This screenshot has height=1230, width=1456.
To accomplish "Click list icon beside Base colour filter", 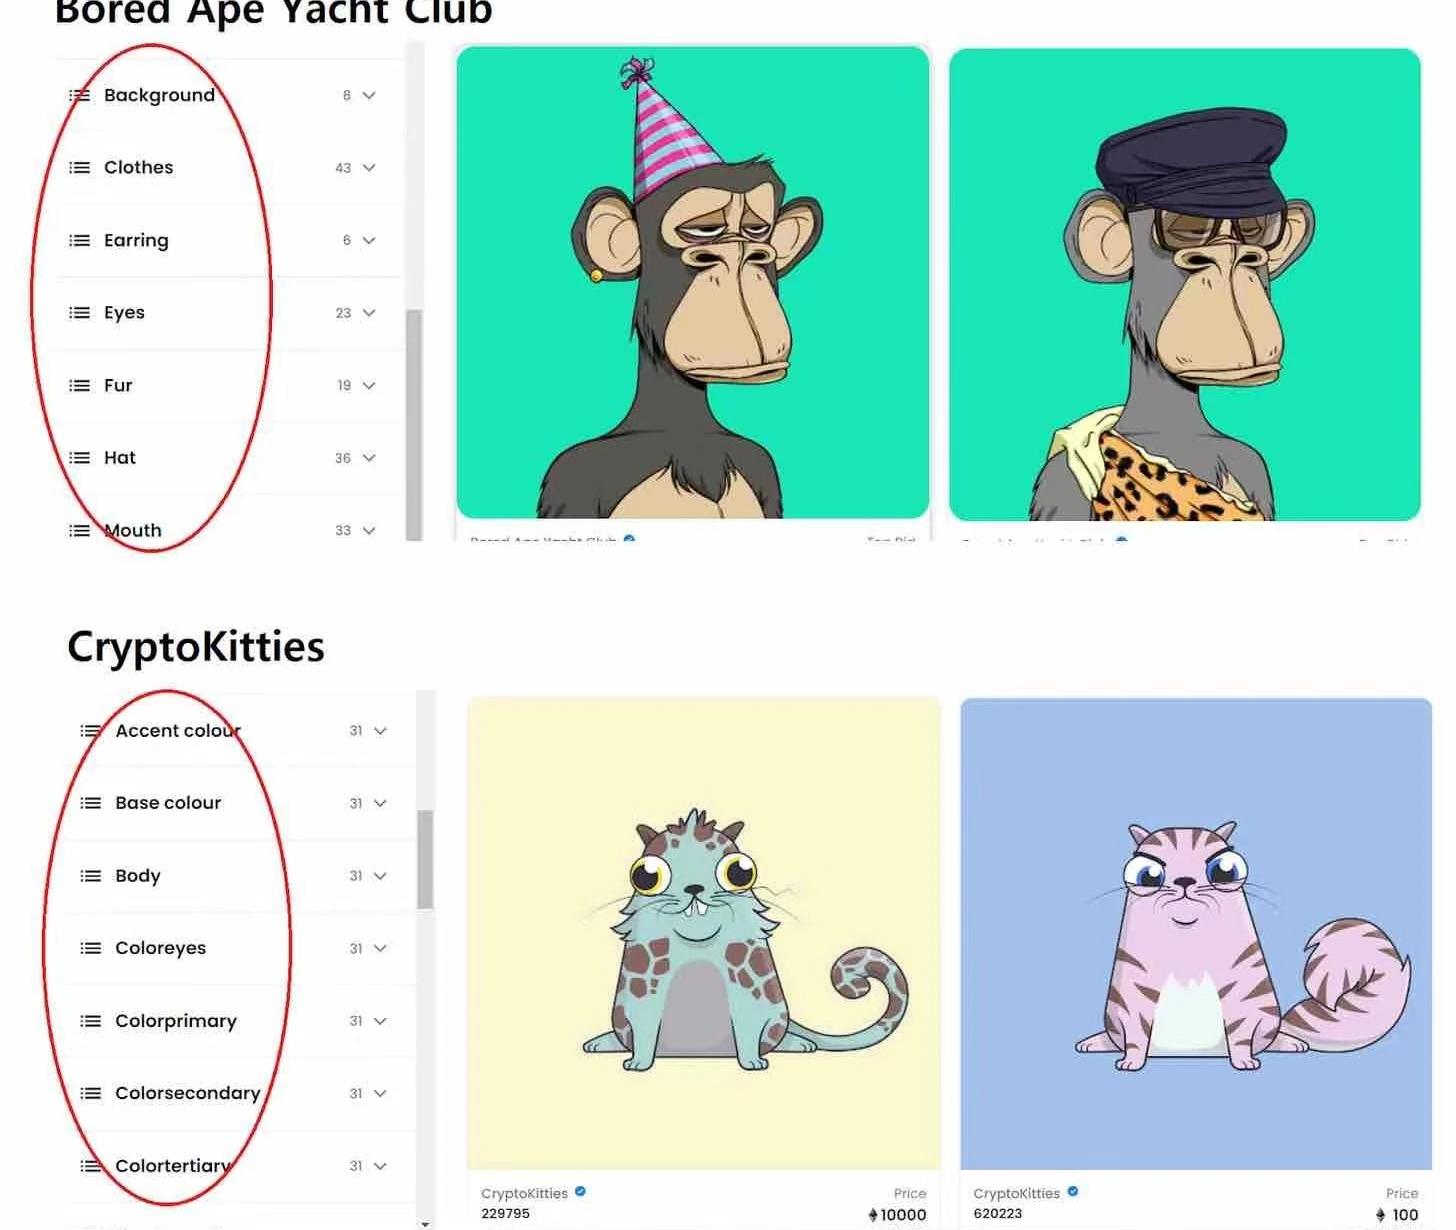I will click(x=90, y=803).
